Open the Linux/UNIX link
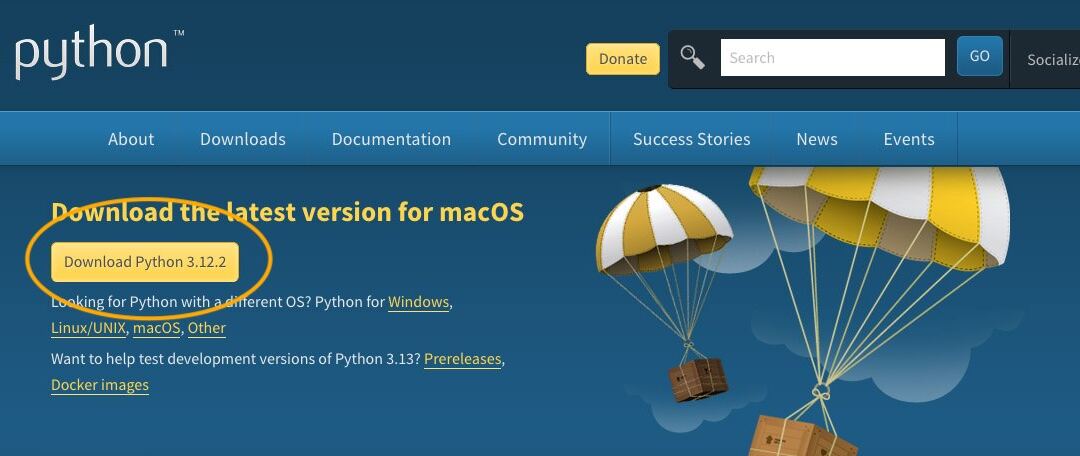 pyautogui.click(x=89, y=328)
